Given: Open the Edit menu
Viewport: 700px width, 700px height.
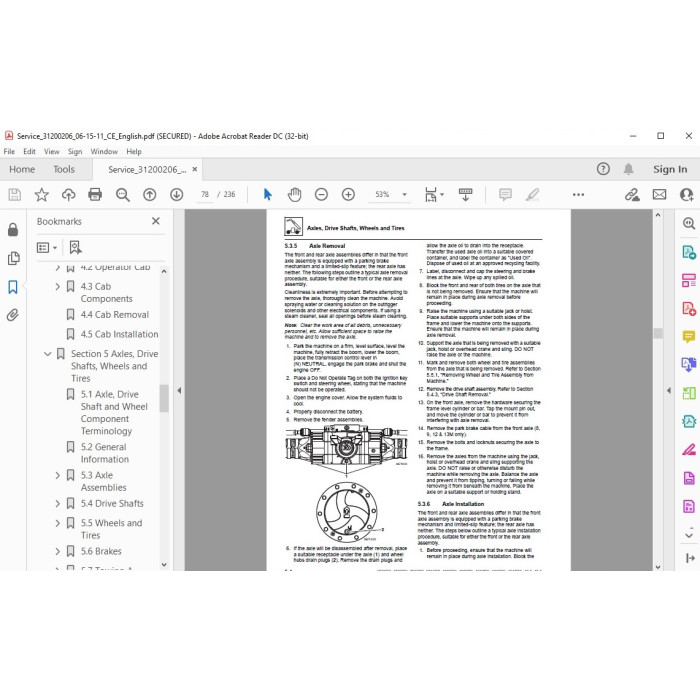Looking at the screenshot, I should [x=29, y=152].
